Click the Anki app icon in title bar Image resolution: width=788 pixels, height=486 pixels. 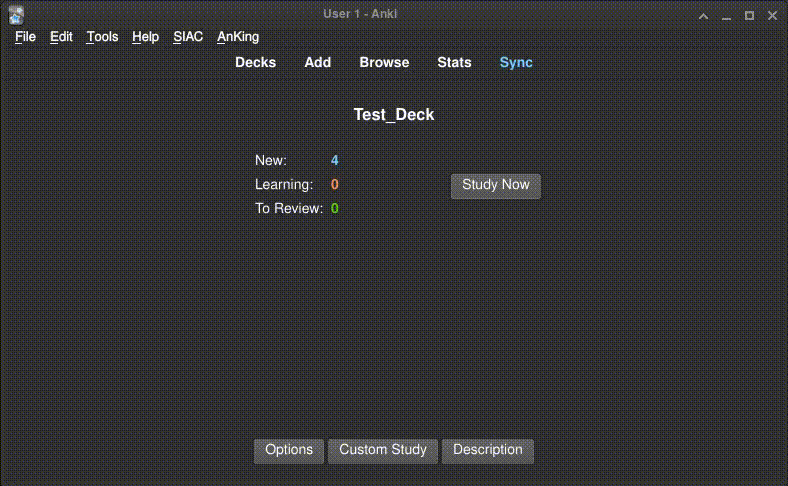[16, 15]
